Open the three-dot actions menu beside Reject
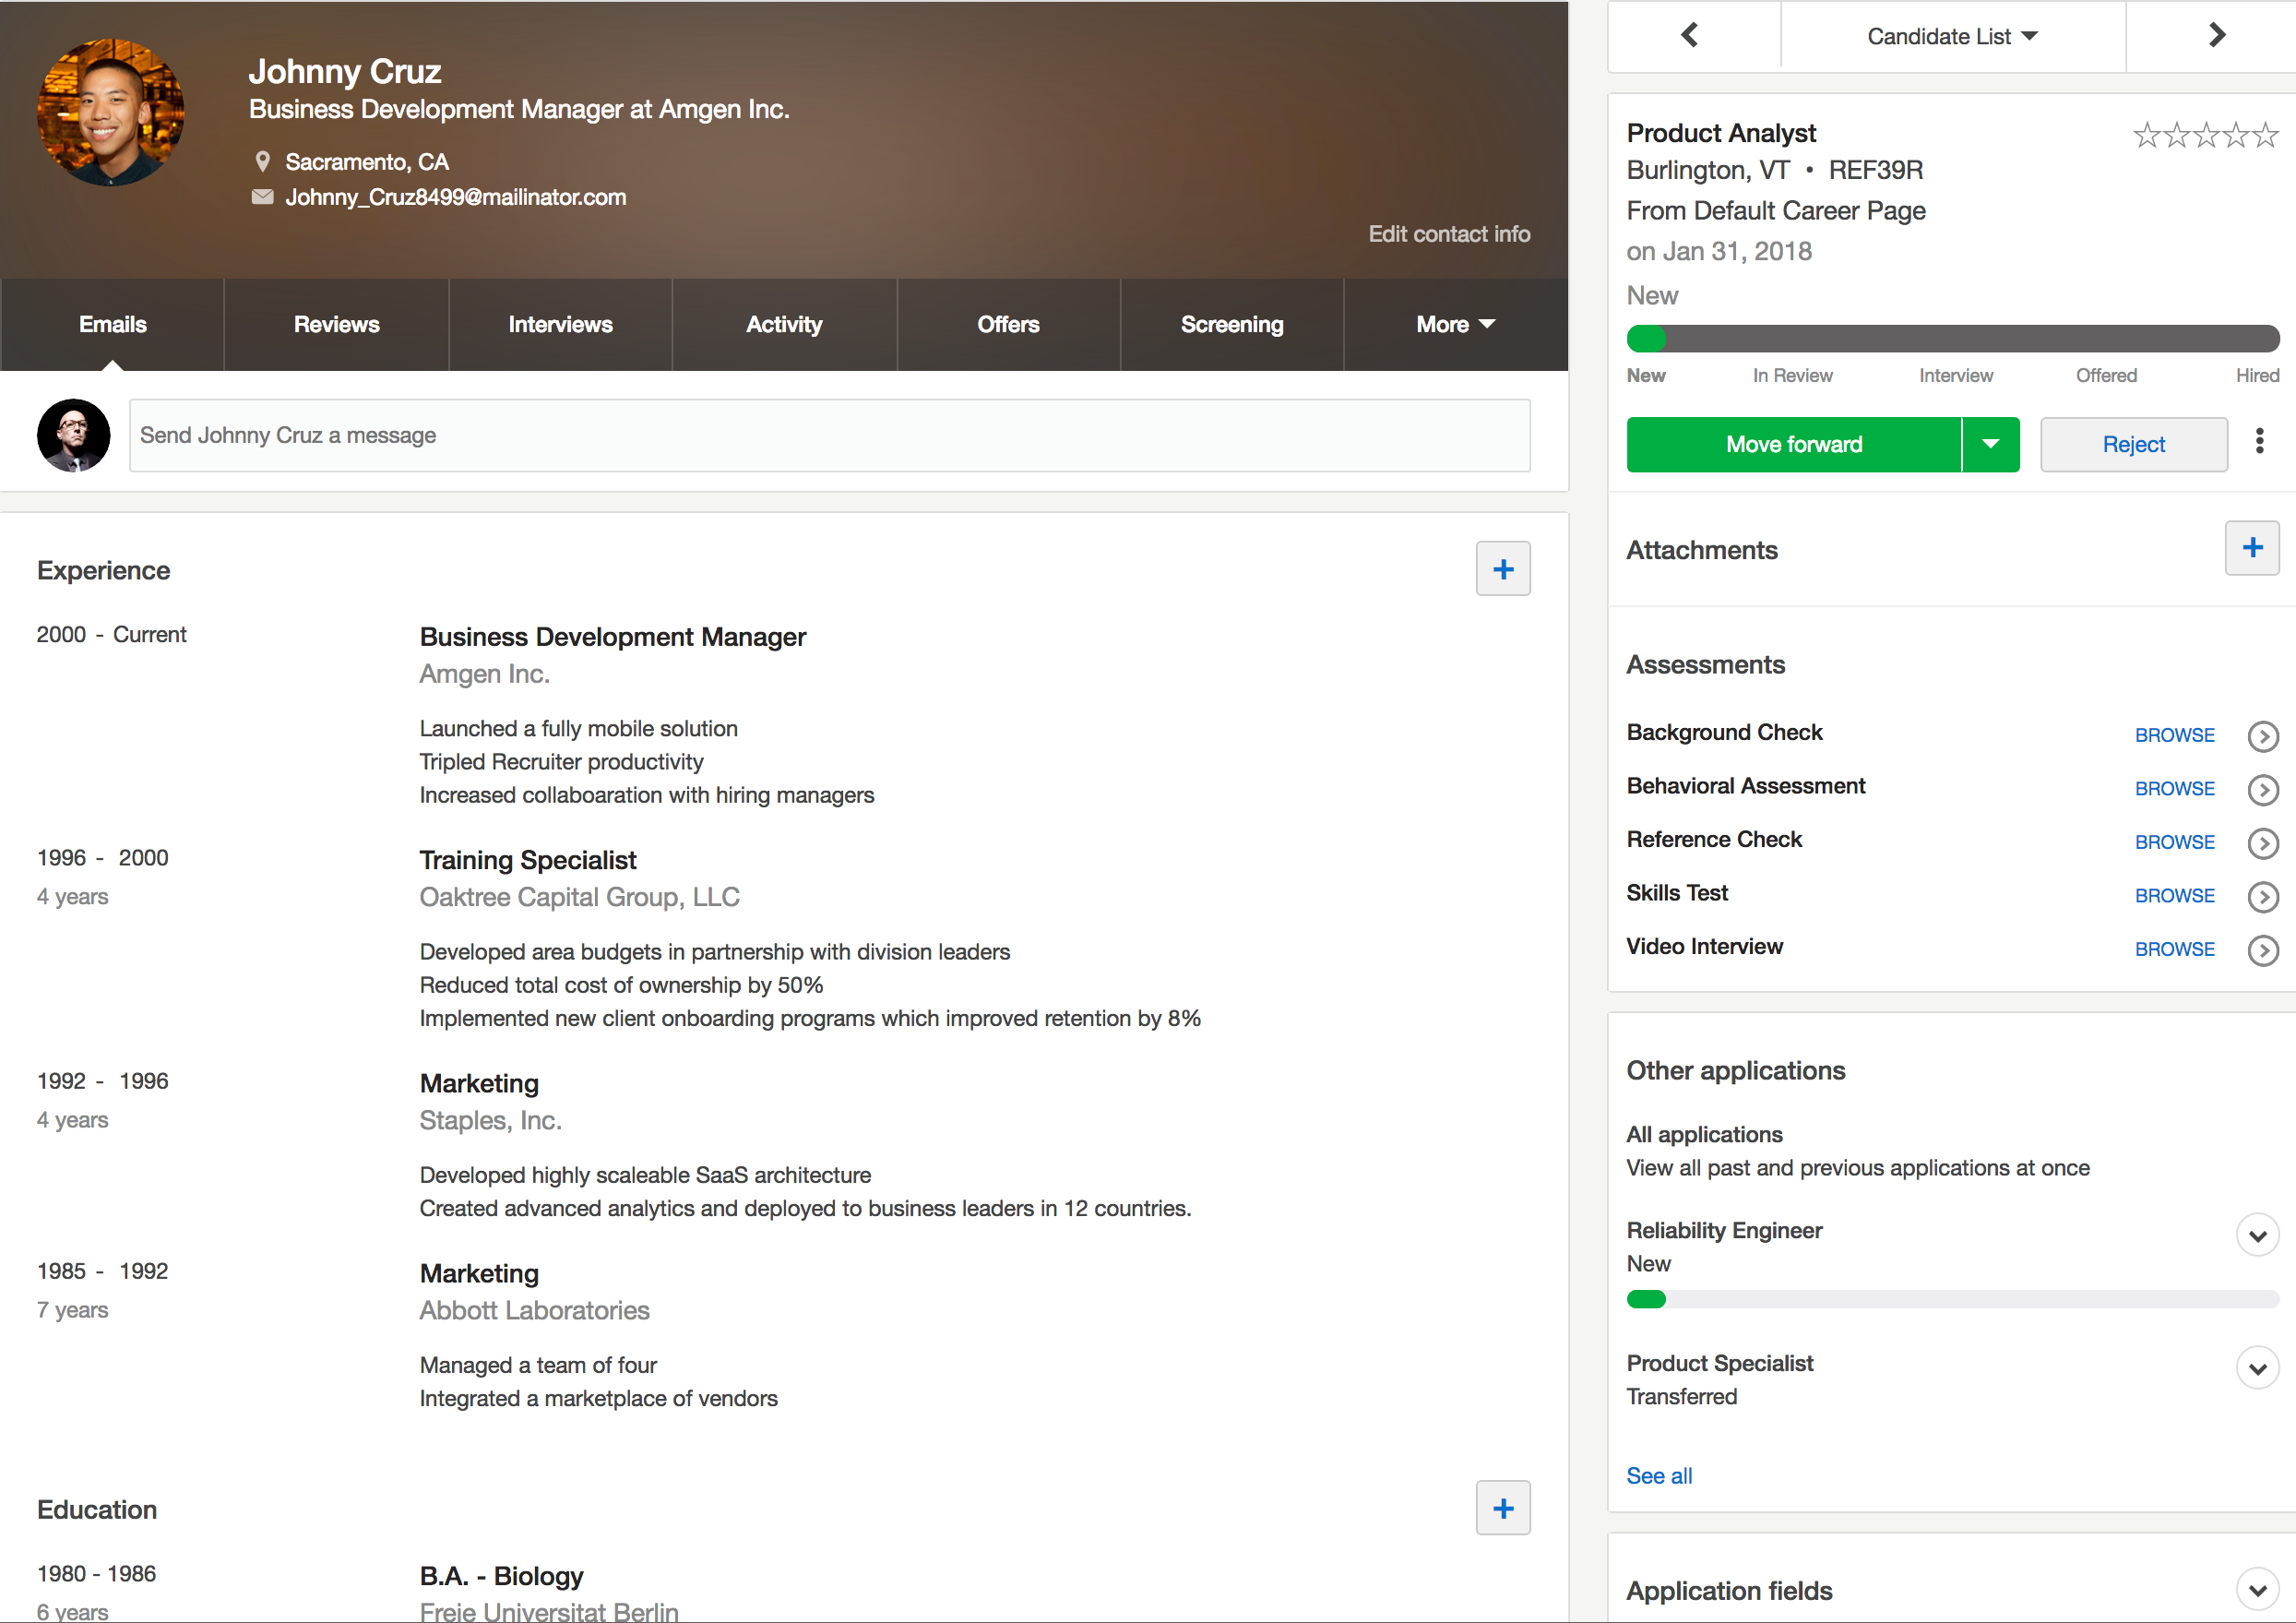Viewport: 2296px width, 1623px height. 2259,441
